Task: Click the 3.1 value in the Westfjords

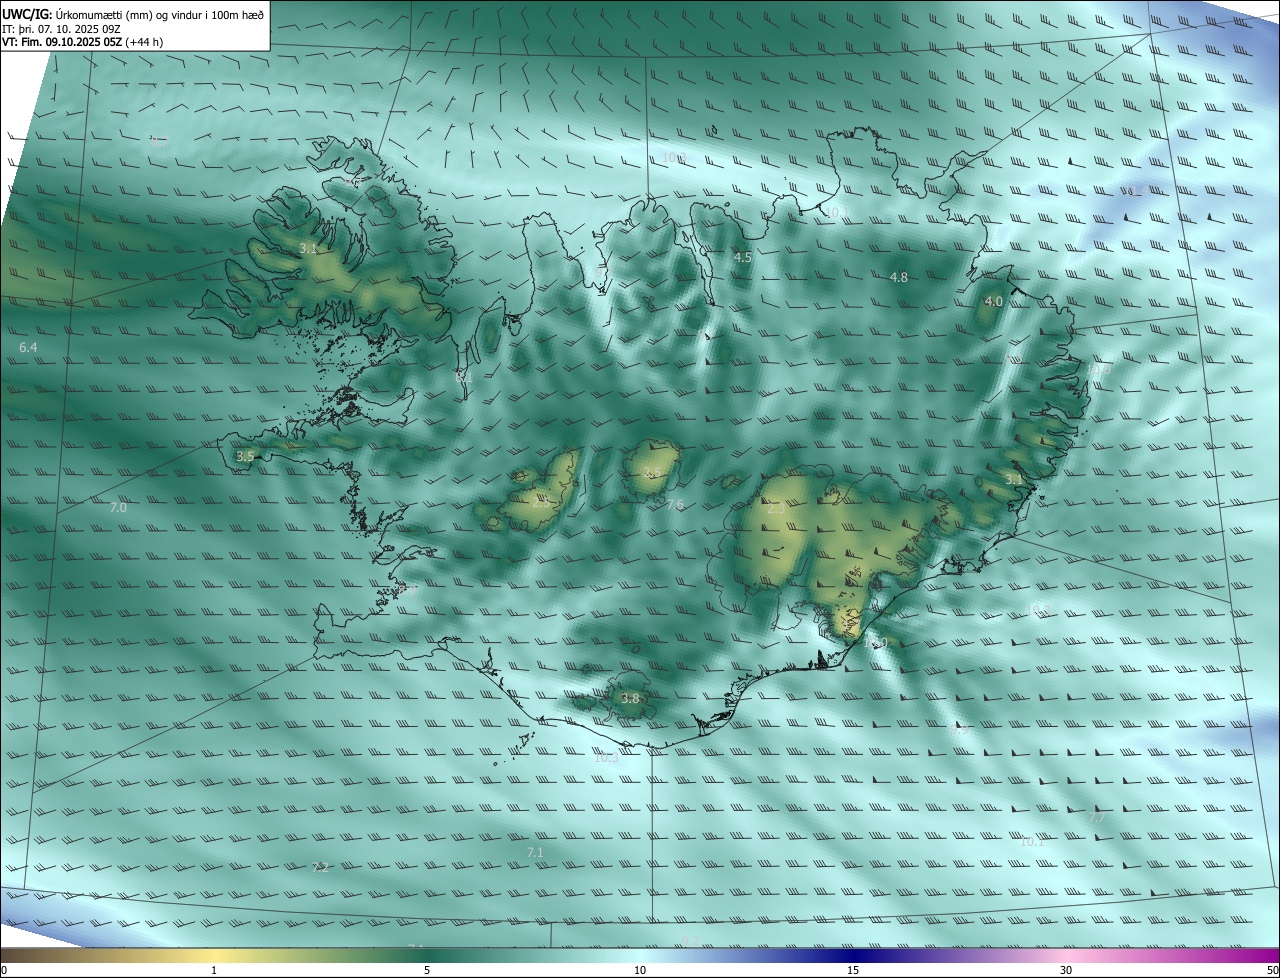Action: (x=309, y=248)
